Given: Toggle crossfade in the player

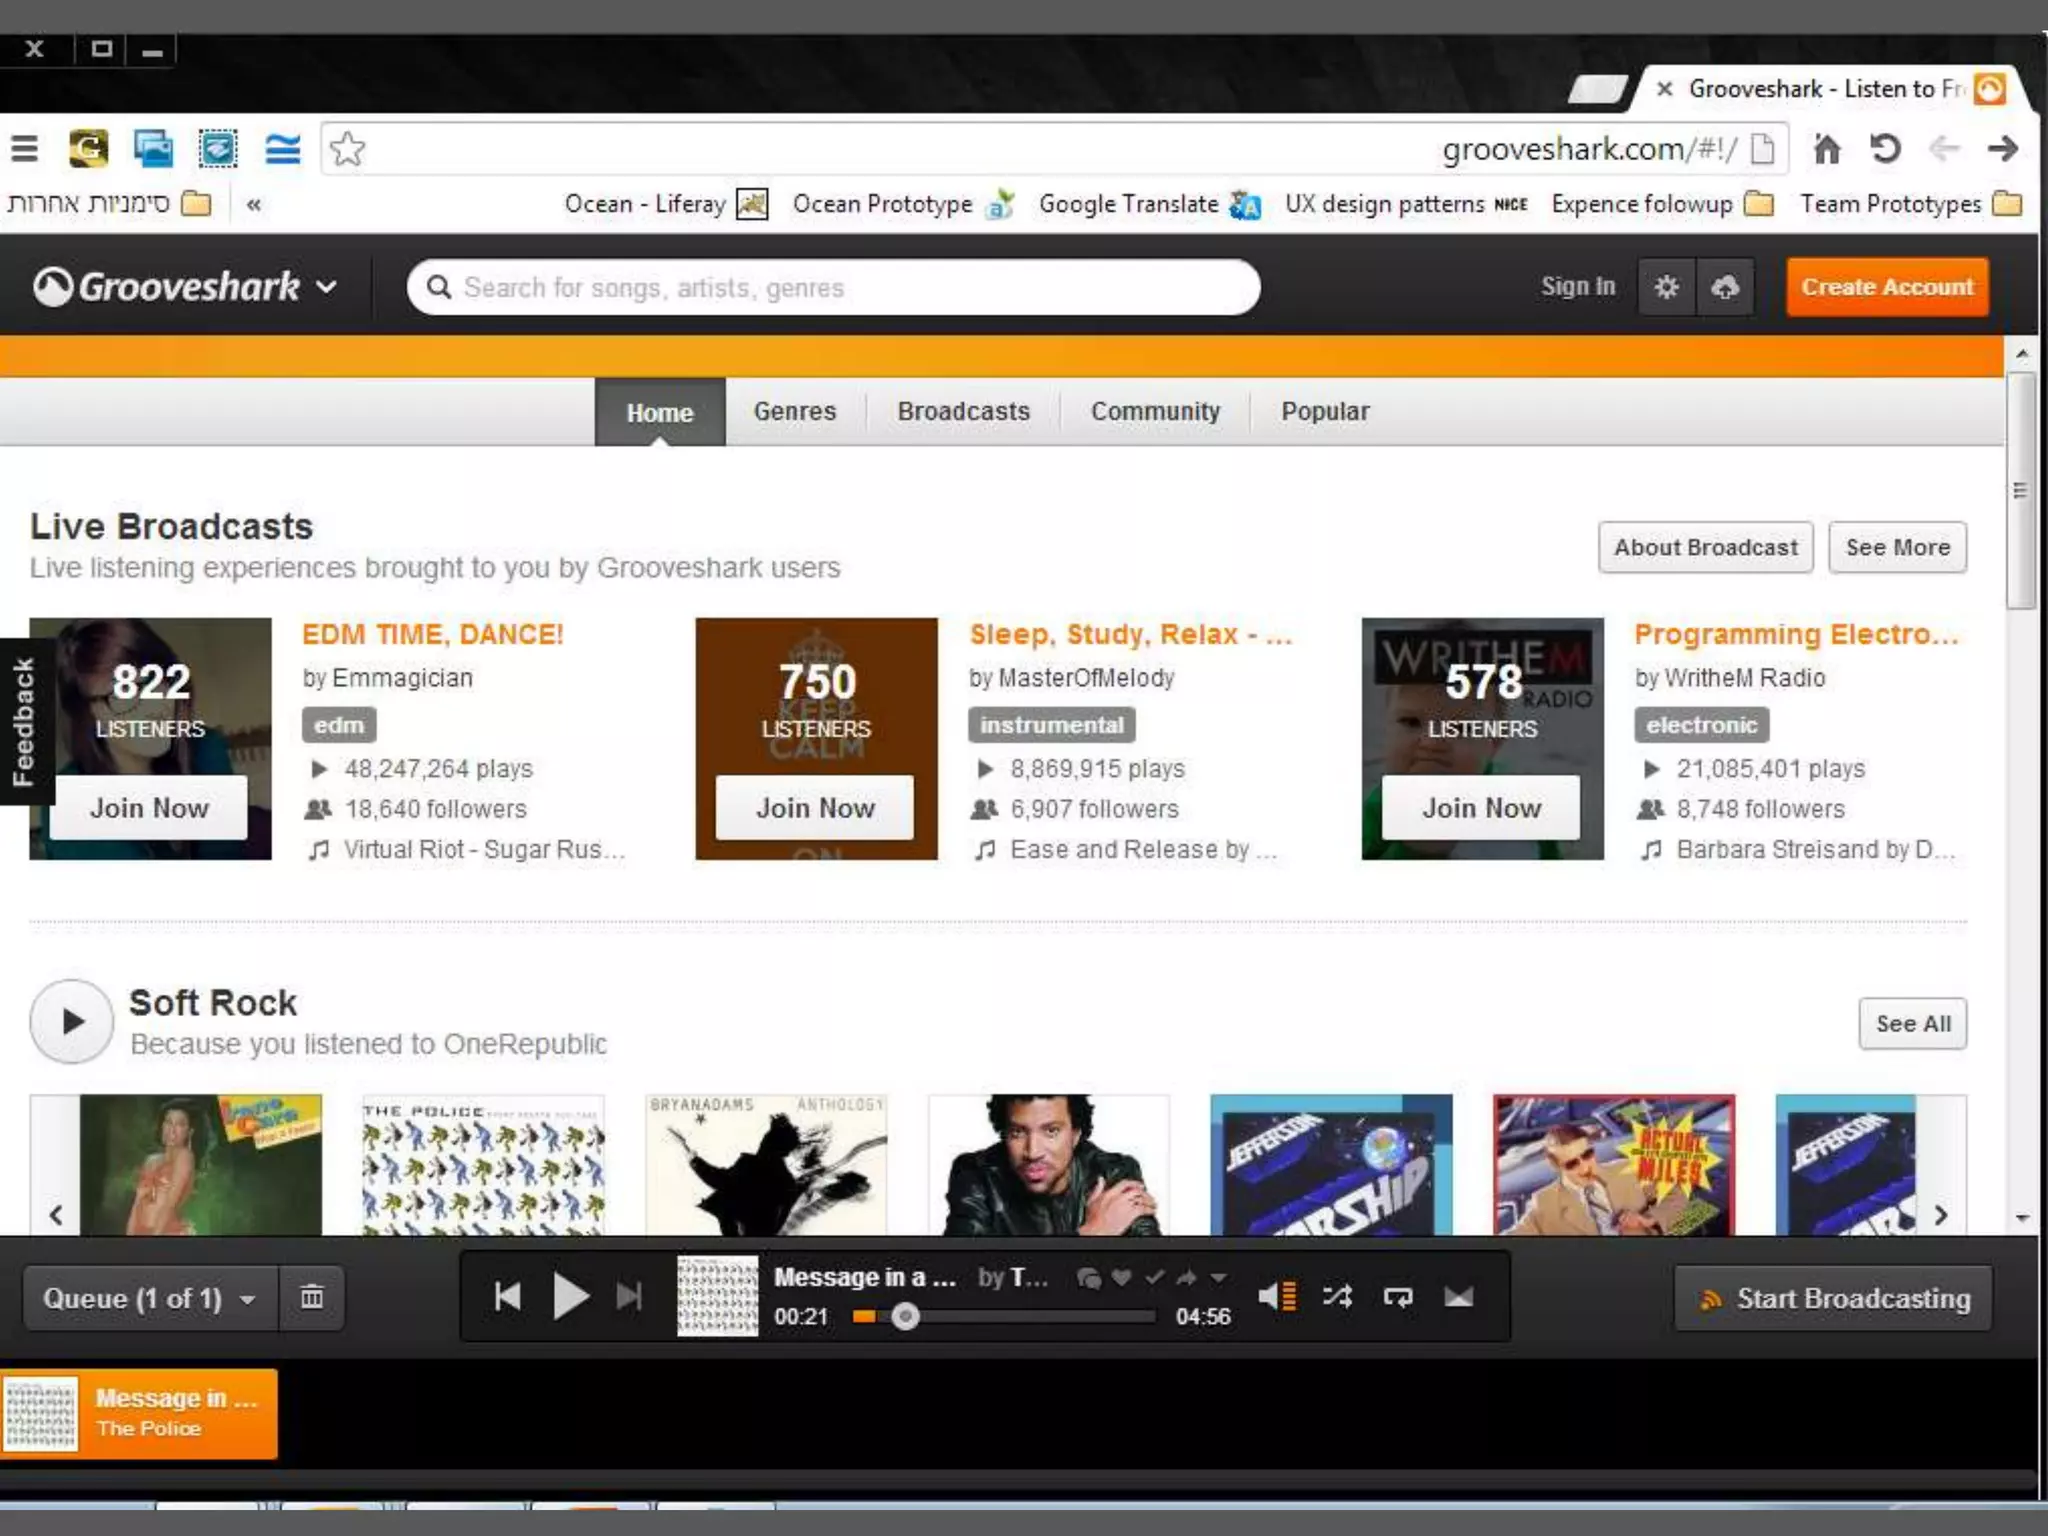Looking at the screenshot, I should coord(1458,1297).
